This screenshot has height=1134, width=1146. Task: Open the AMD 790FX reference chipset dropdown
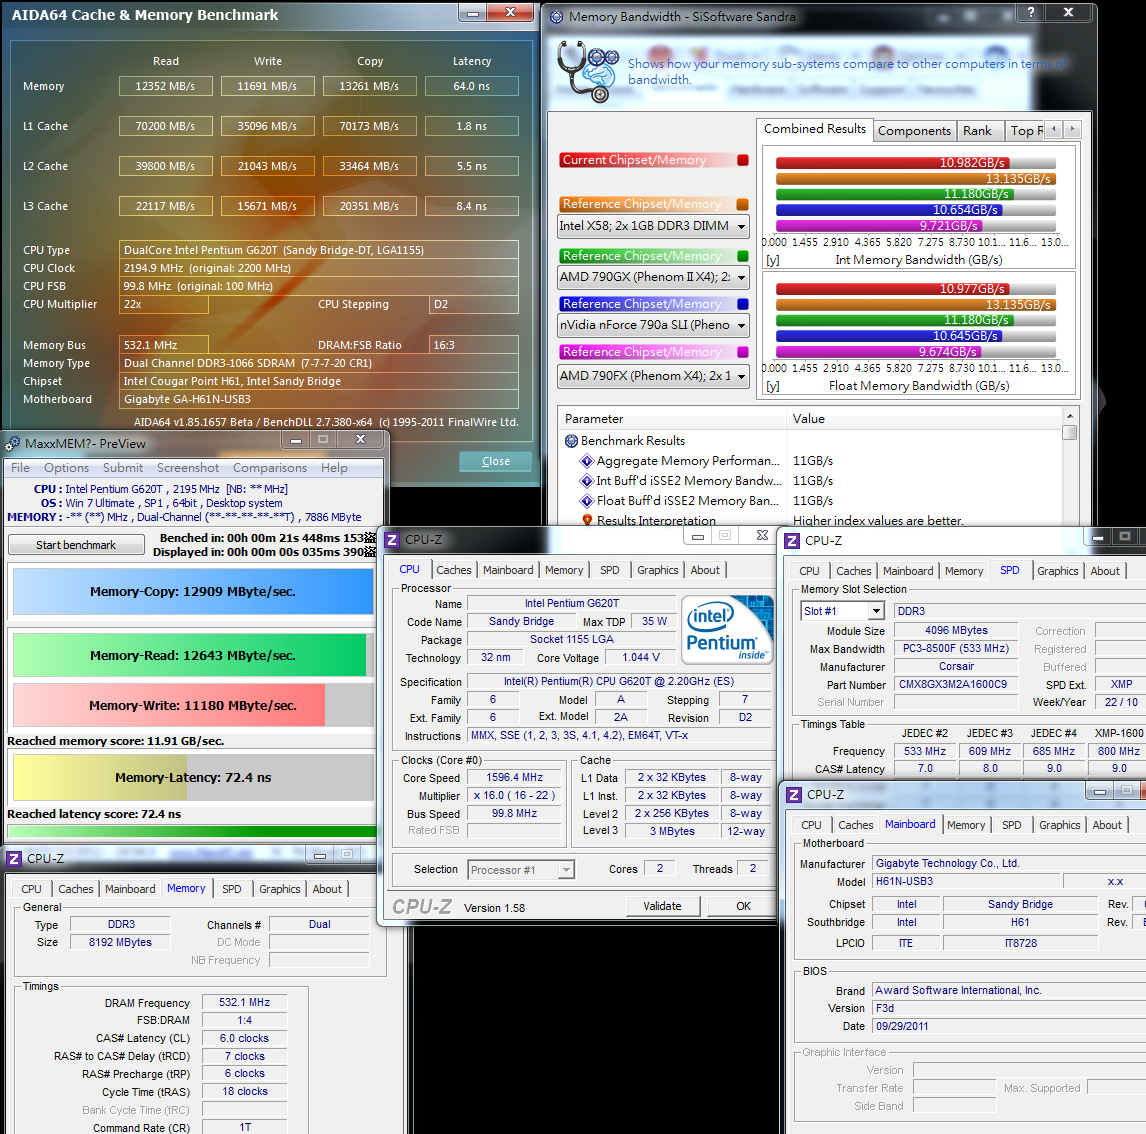click(x=742, y=377)
